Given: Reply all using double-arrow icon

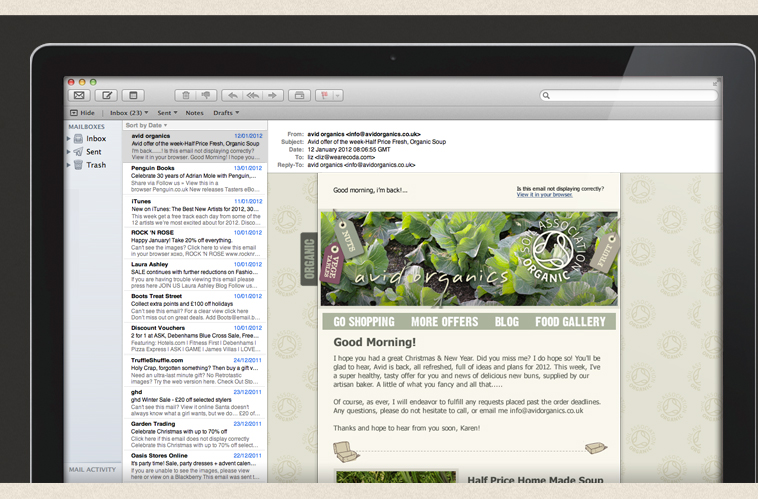Looking at the screenshot, I should click(253, 95).
